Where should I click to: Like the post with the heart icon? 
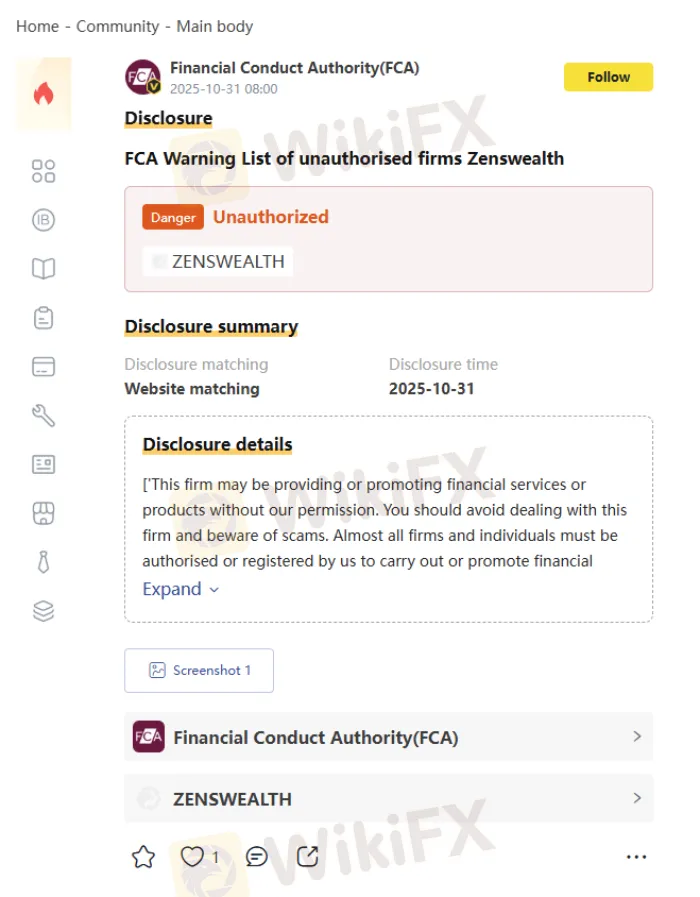tap(193, 857)
